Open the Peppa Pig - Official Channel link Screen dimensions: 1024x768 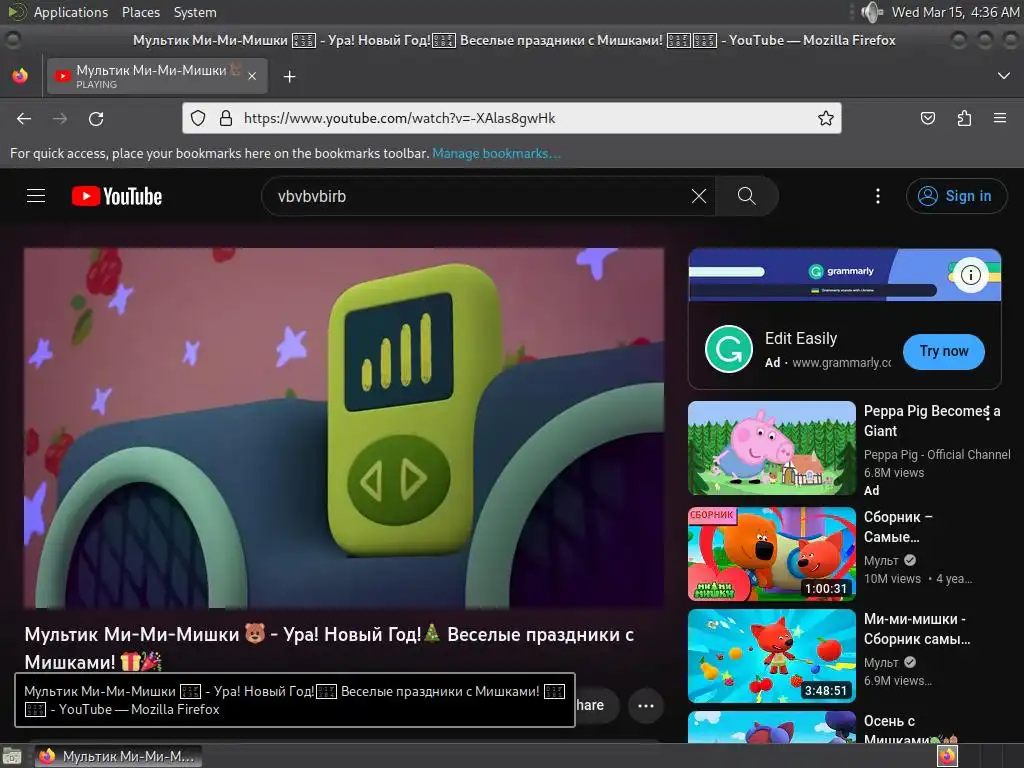(x=937, y=455)
